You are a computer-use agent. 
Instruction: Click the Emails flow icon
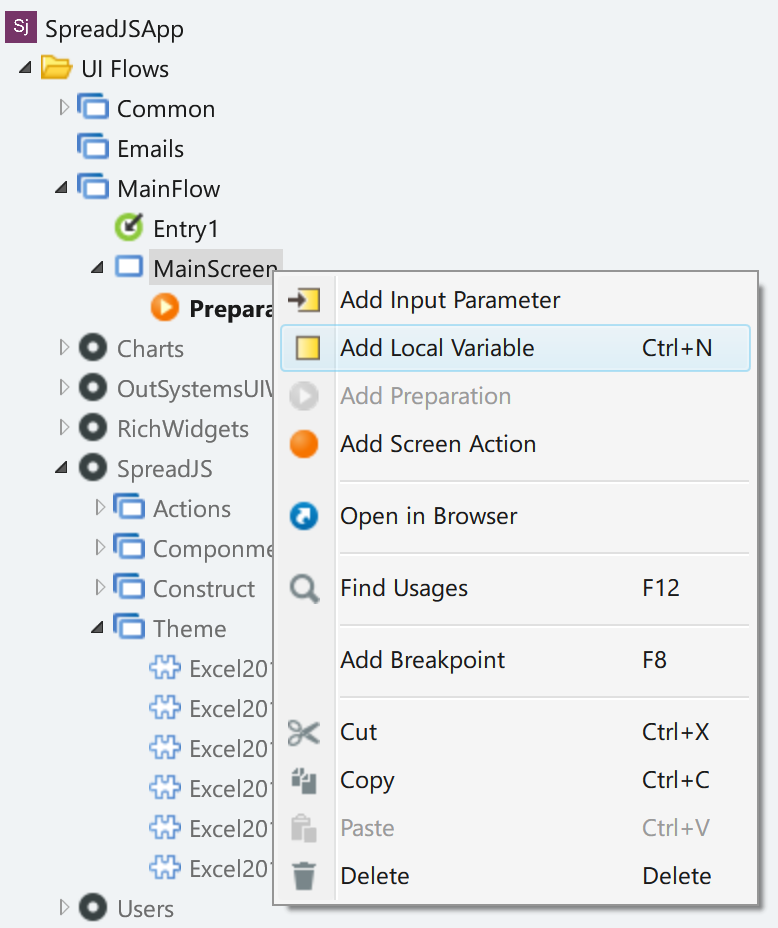[93, 147]
